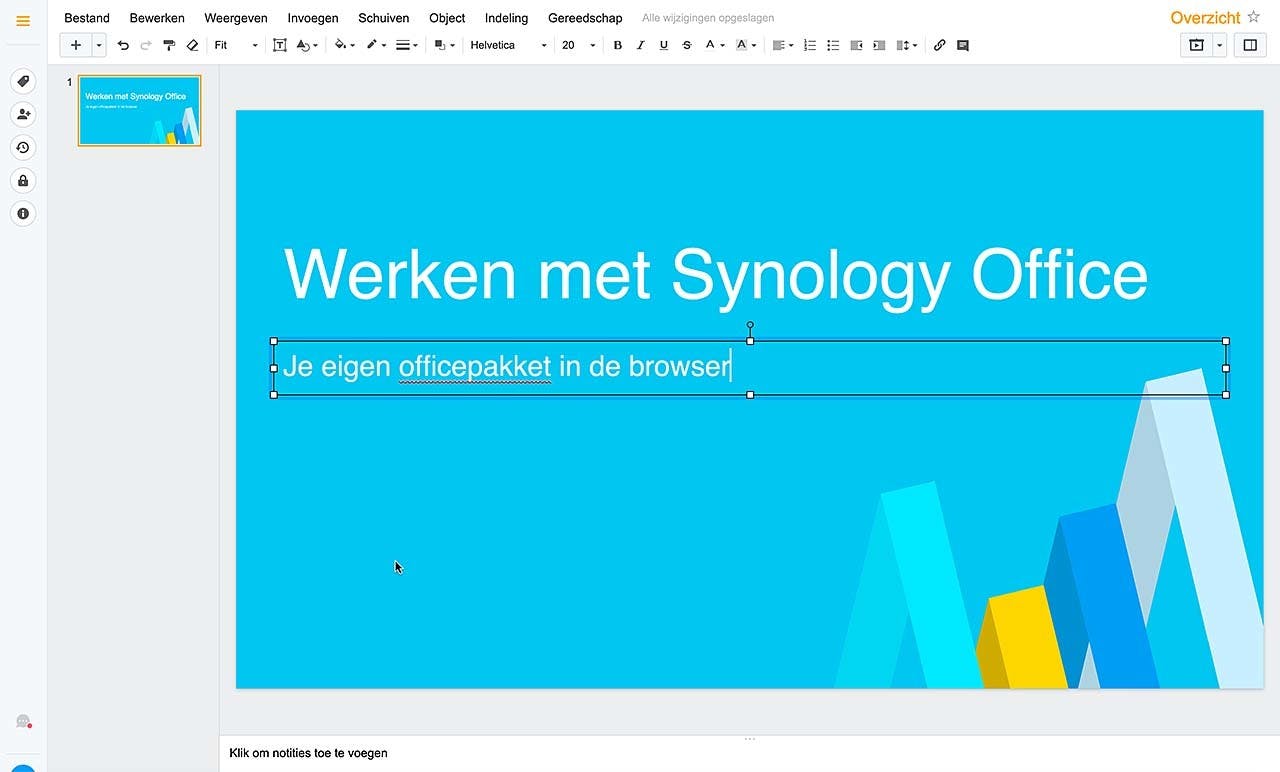Select slide 1 thumbnail in the panel
Screen dimensions: 1280x772
click(x=140, y=111)
